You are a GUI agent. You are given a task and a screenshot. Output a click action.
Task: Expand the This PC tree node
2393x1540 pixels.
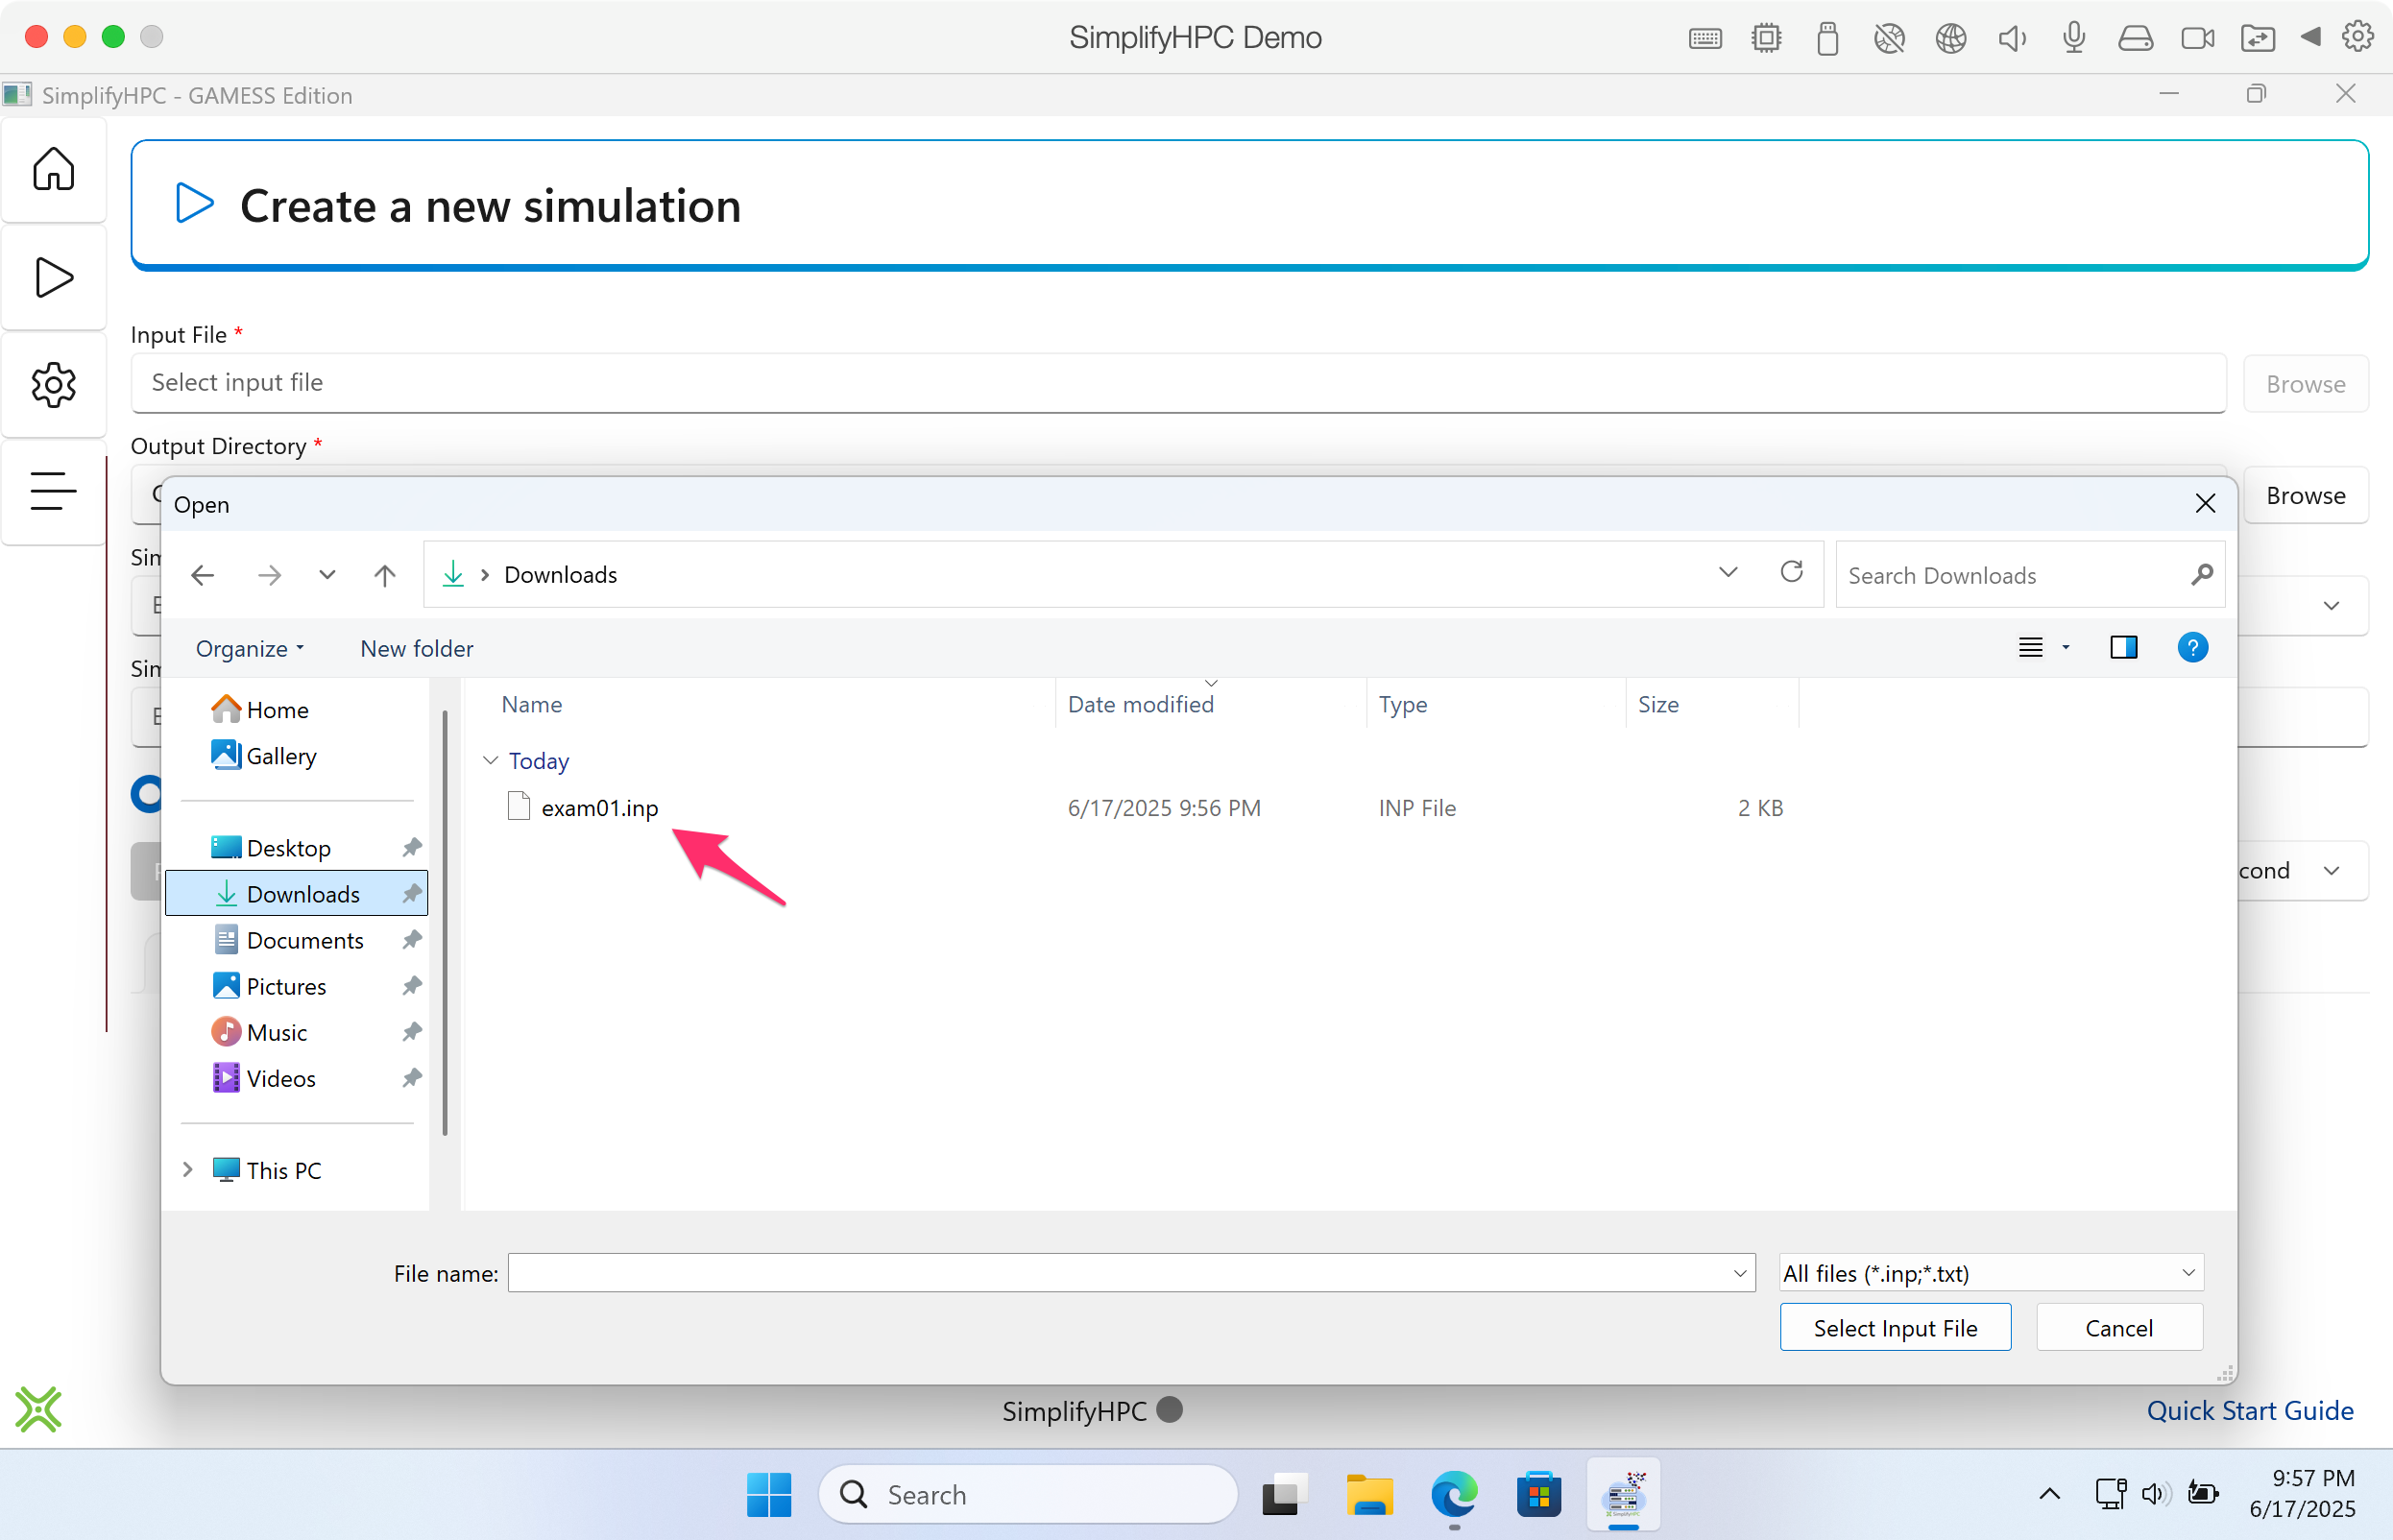tap(188, 1169)
